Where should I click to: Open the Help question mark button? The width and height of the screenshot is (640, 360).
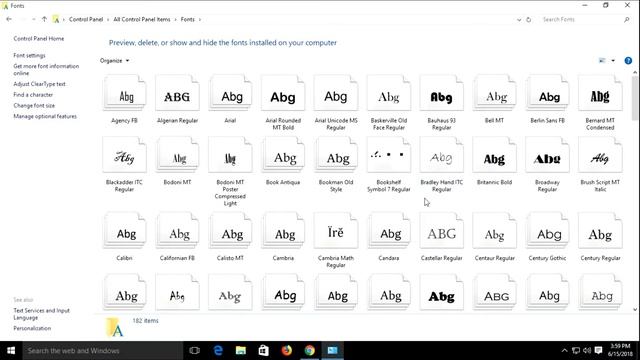click(x=628, y=60)
